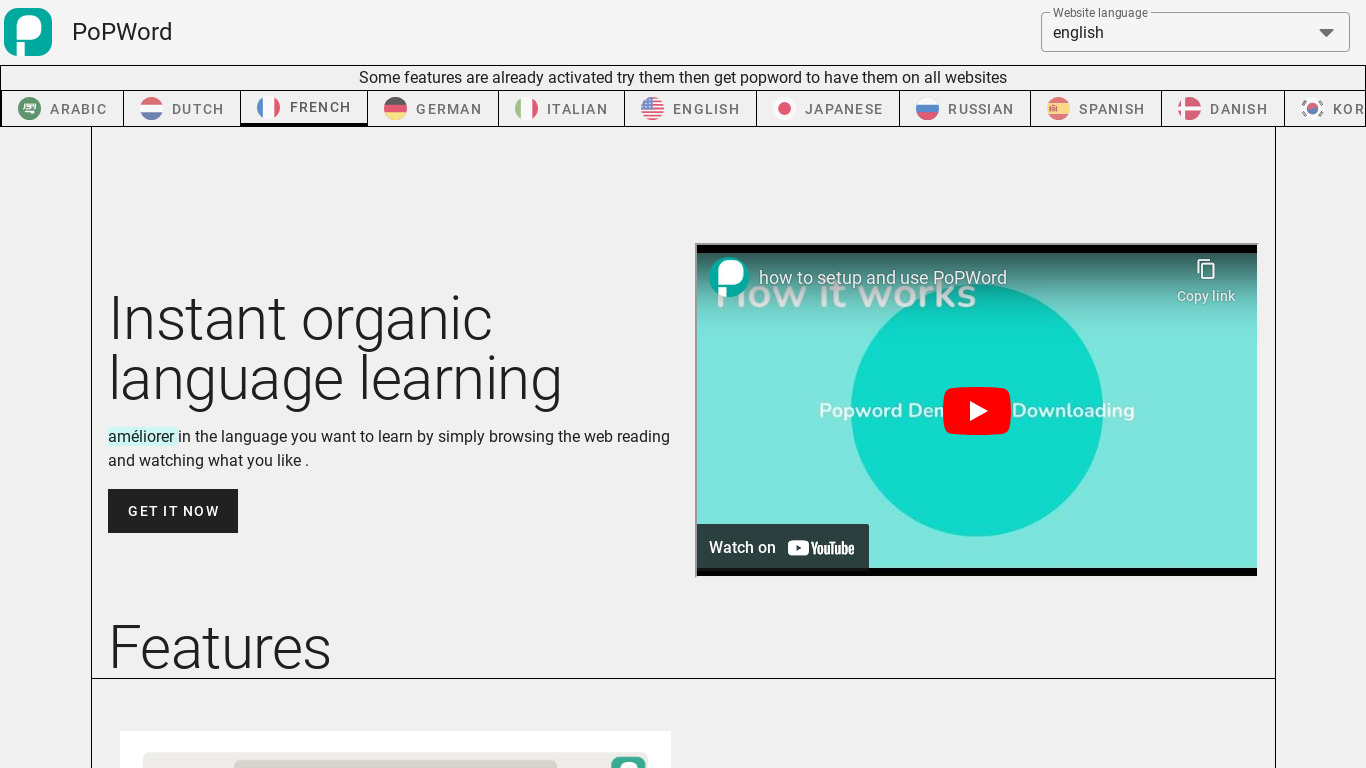The height and width of the screenshot is (768, 1366).
Task: Select the English language tab
Action: [690, 109]
